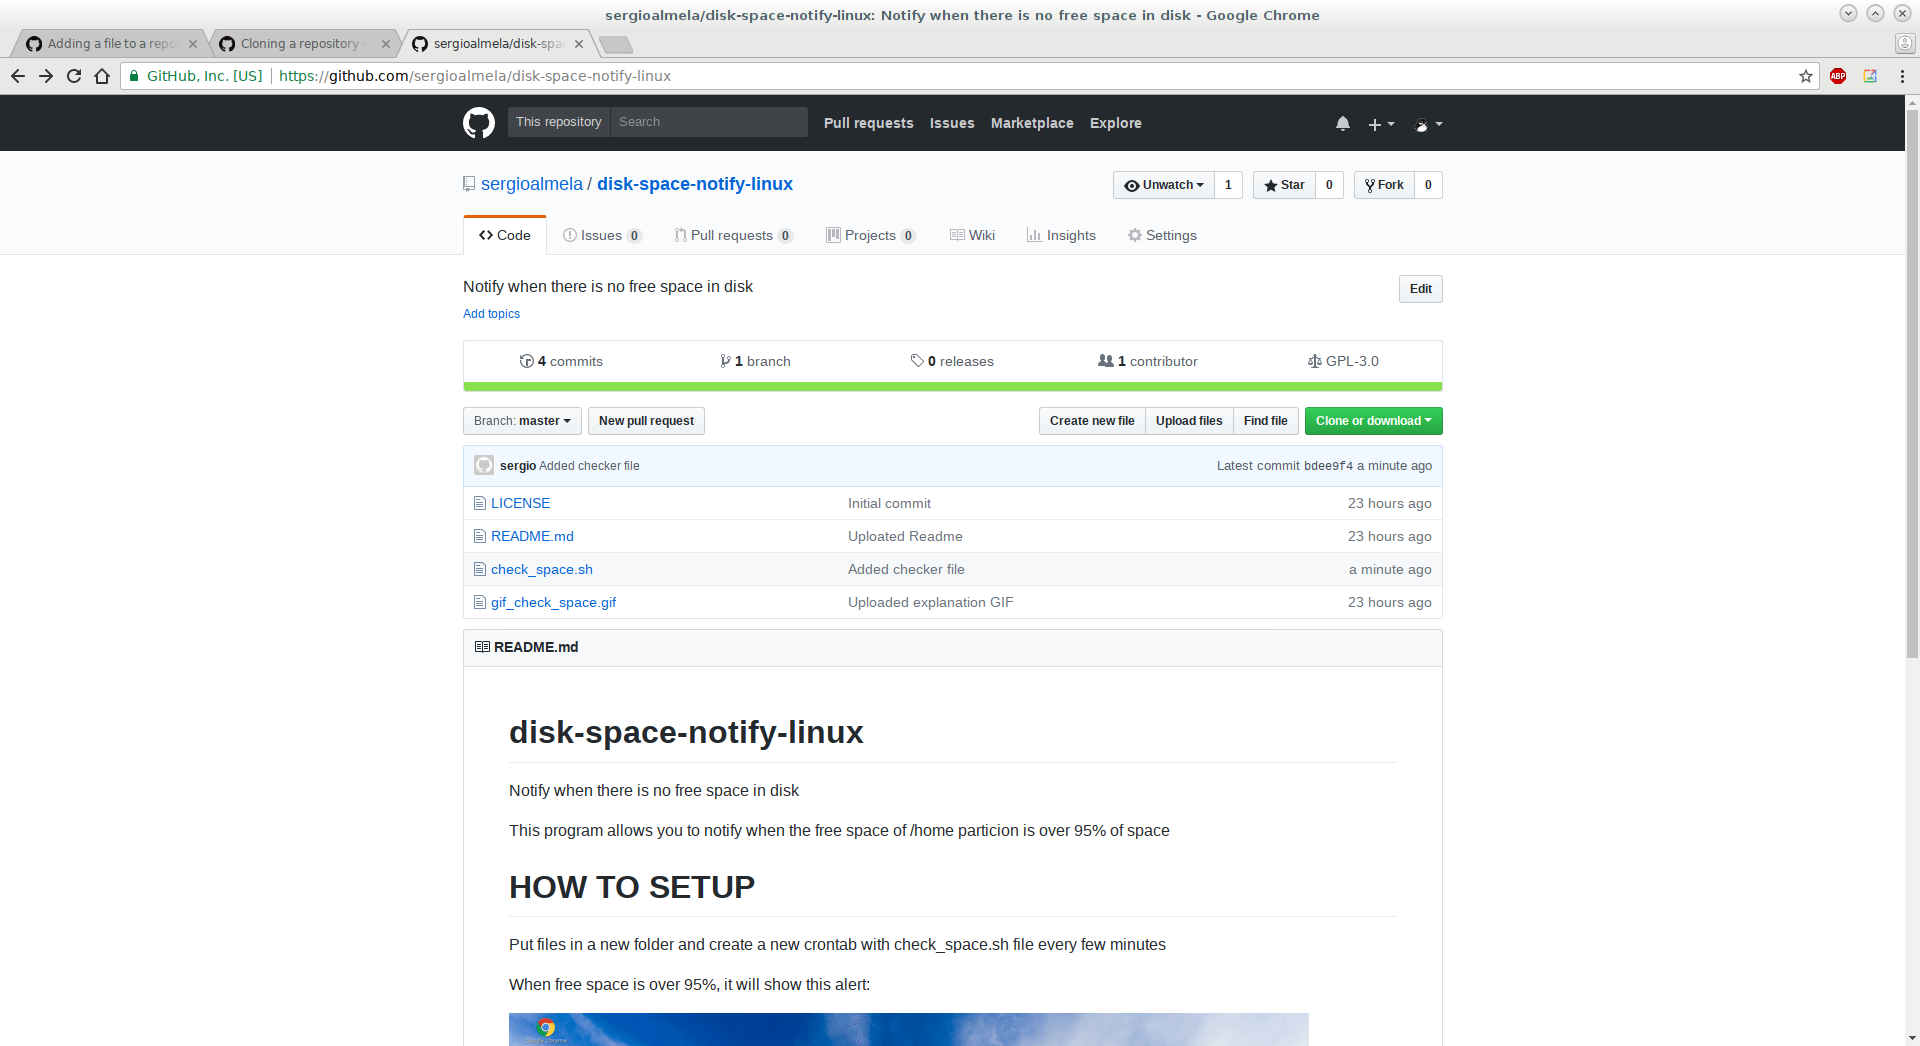Viewport: 1920px width, 1046px height.
Task: Open the GitHub home via the Octocat logo
Action: point(478,122)
